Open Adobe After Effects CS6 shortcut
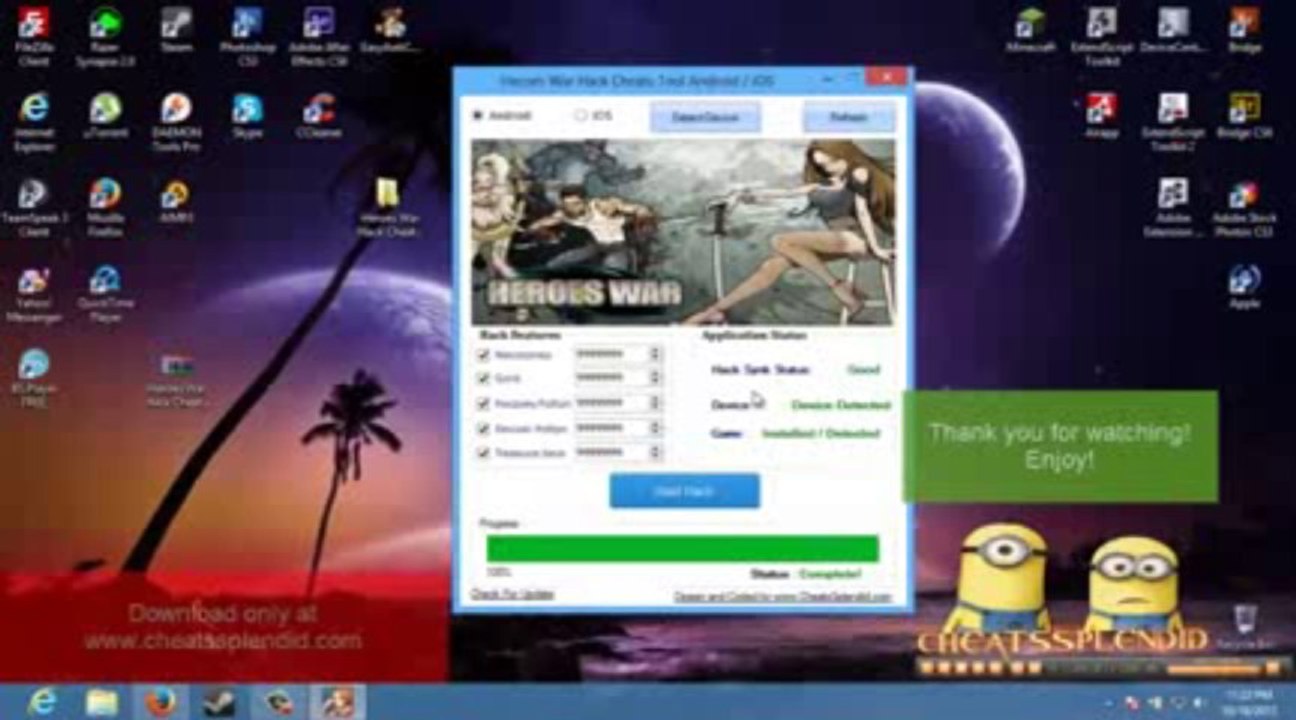The height and width of the screenshot is (720, 1296). (318, 35)
